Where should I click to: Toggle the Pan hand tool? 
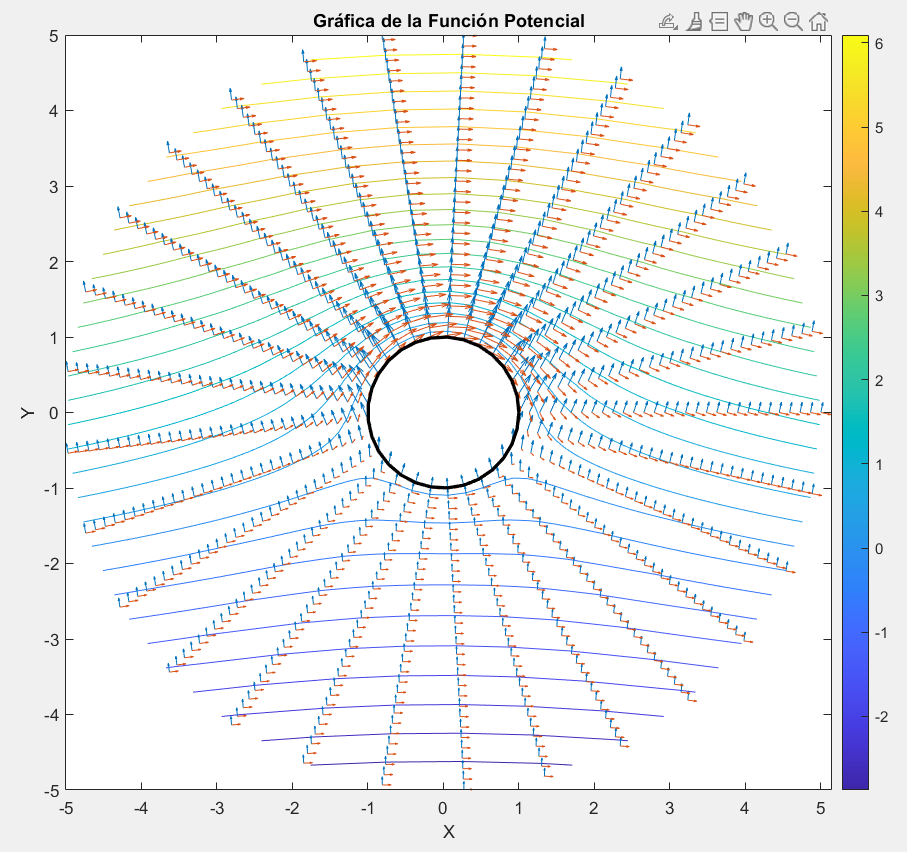[x=743, y=20]
